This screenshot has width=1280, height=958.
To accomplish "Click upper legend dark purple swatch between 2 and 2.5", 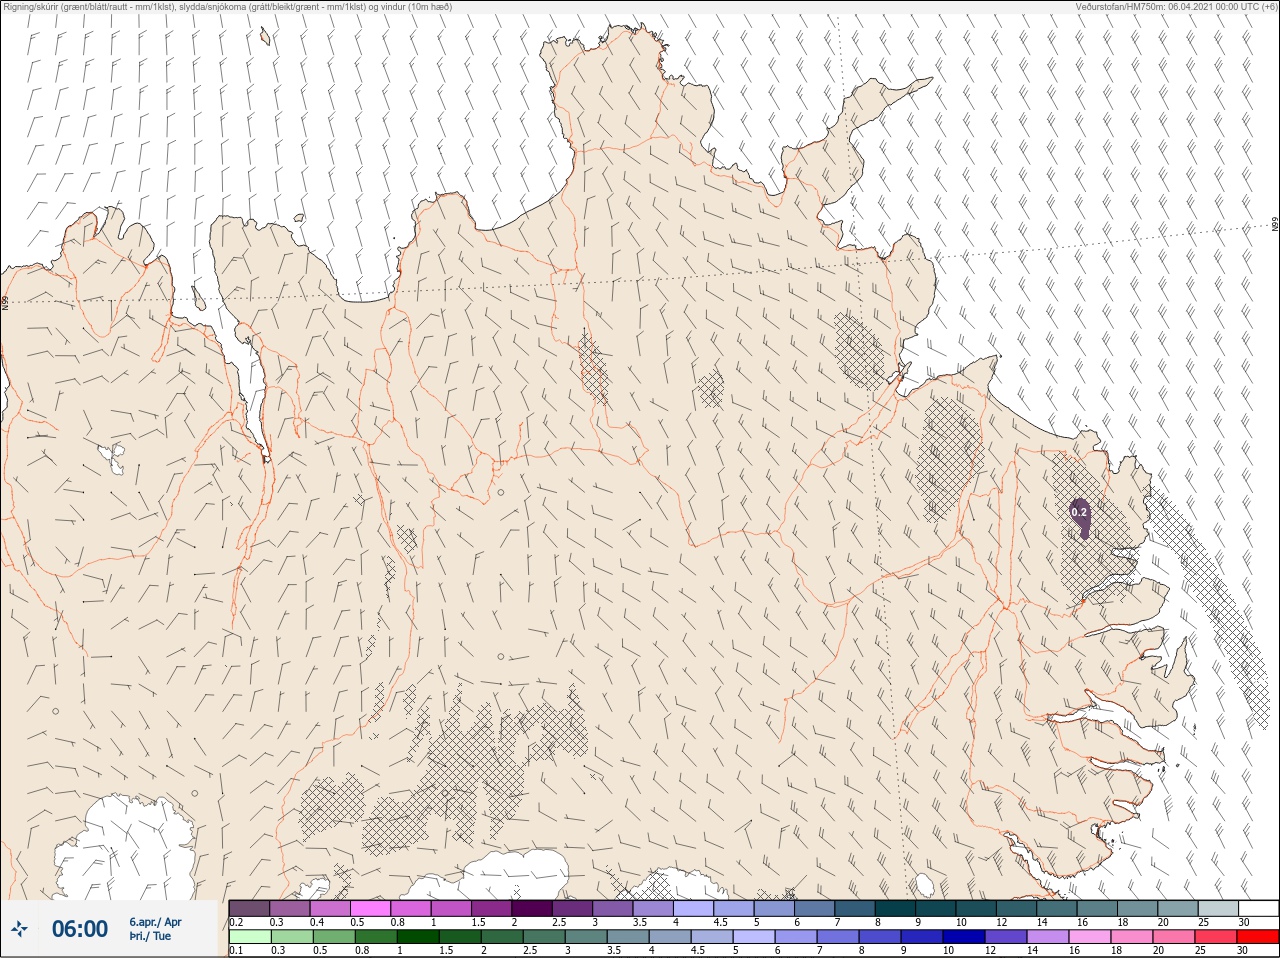I will tap(532, 908).
